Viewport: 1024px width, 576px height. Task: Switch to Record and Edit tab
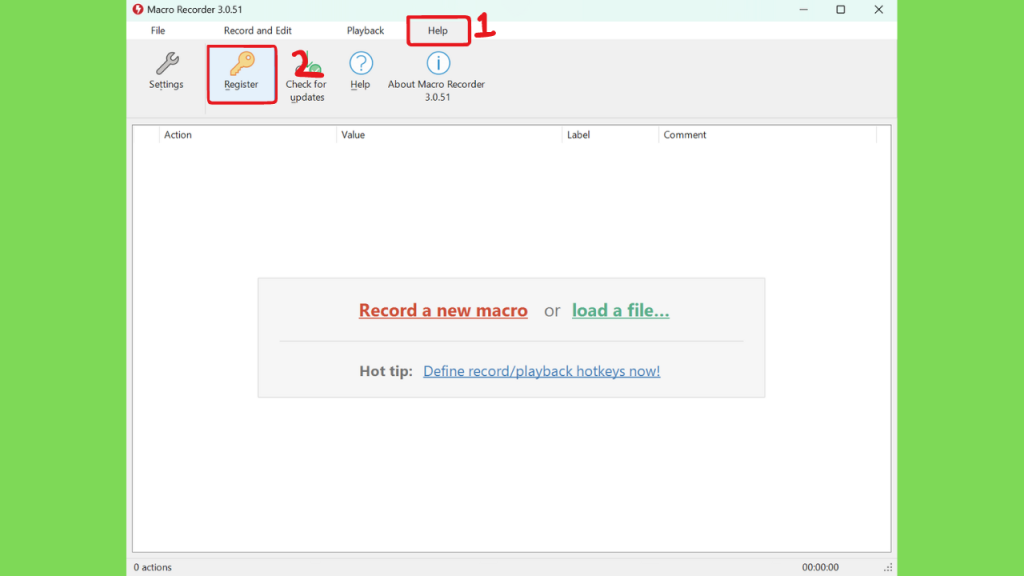pos(257,31)
